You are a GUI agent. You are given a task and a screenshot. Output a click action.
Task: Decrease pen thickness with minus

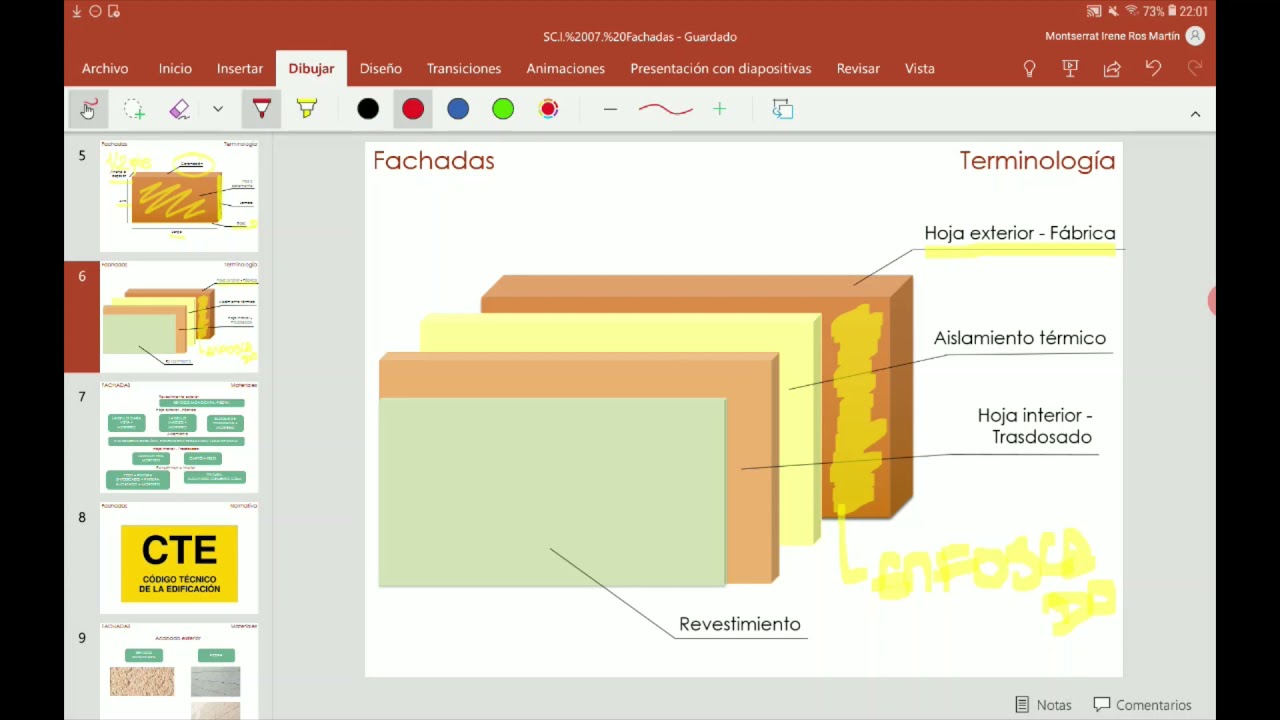point(610,109)
